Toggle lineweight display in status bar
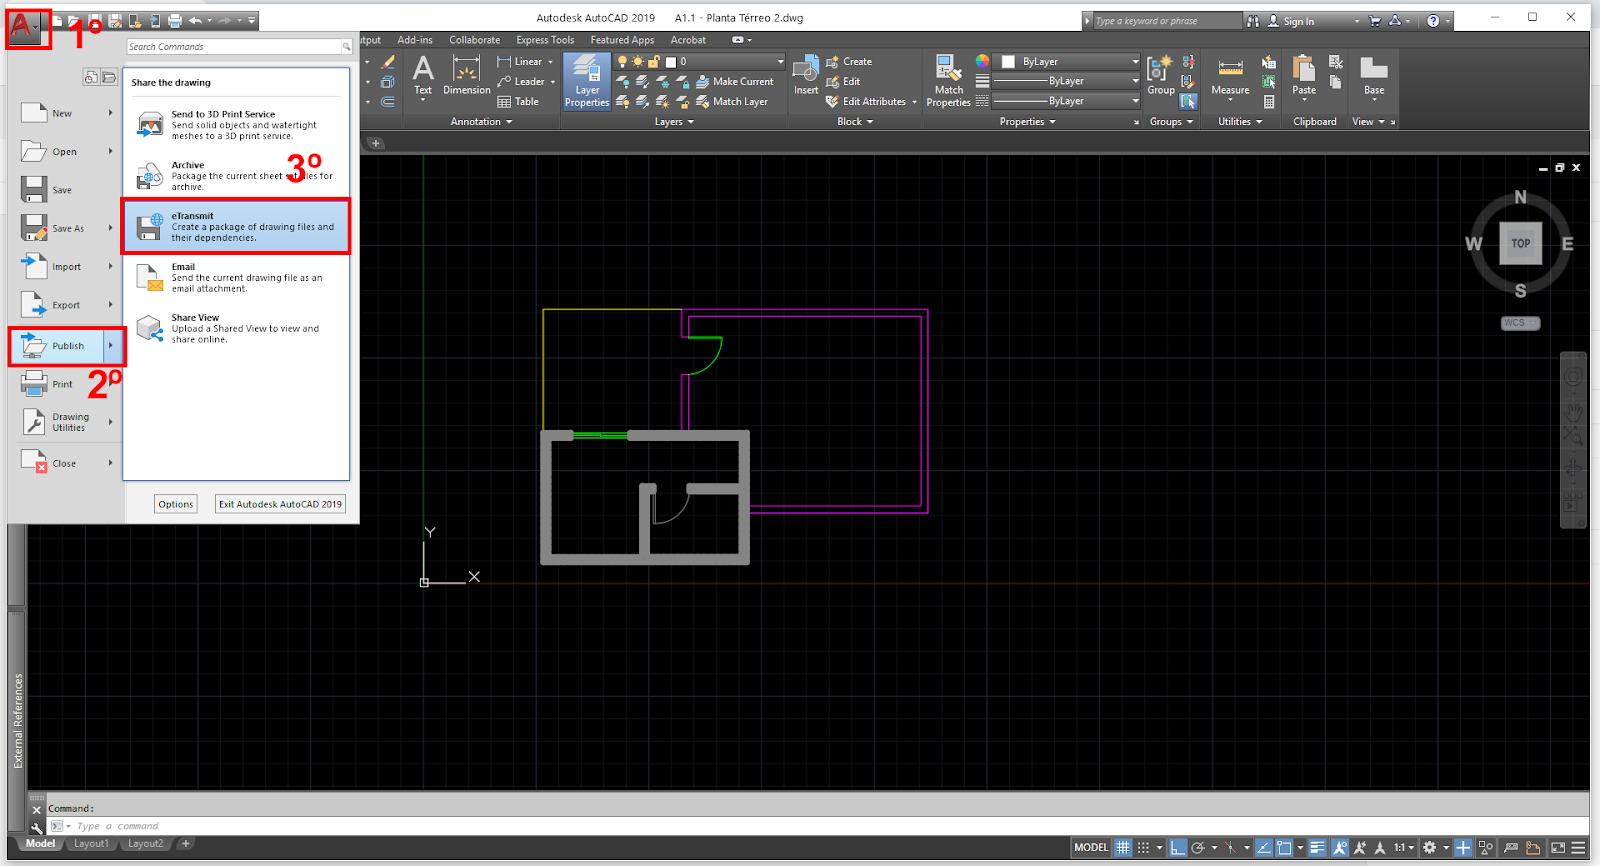Image resolution: width=1600 pixels, height=866 pixels. pyautogui.click(x=1317, y=847)
